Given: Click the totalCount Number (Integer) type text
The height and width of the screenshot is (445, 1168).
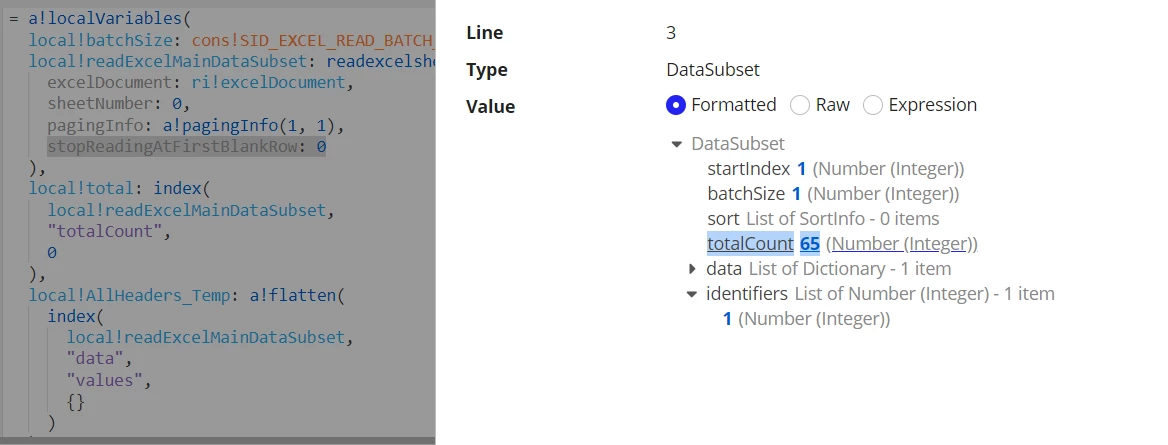Looking at the screenshot, I should (901, 243).
